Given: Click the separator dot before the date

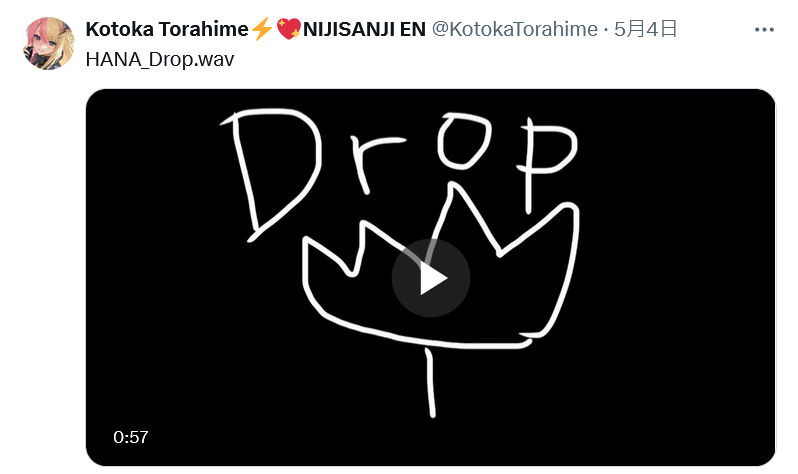Looking at the screenshot, I should tap(606, 31).
